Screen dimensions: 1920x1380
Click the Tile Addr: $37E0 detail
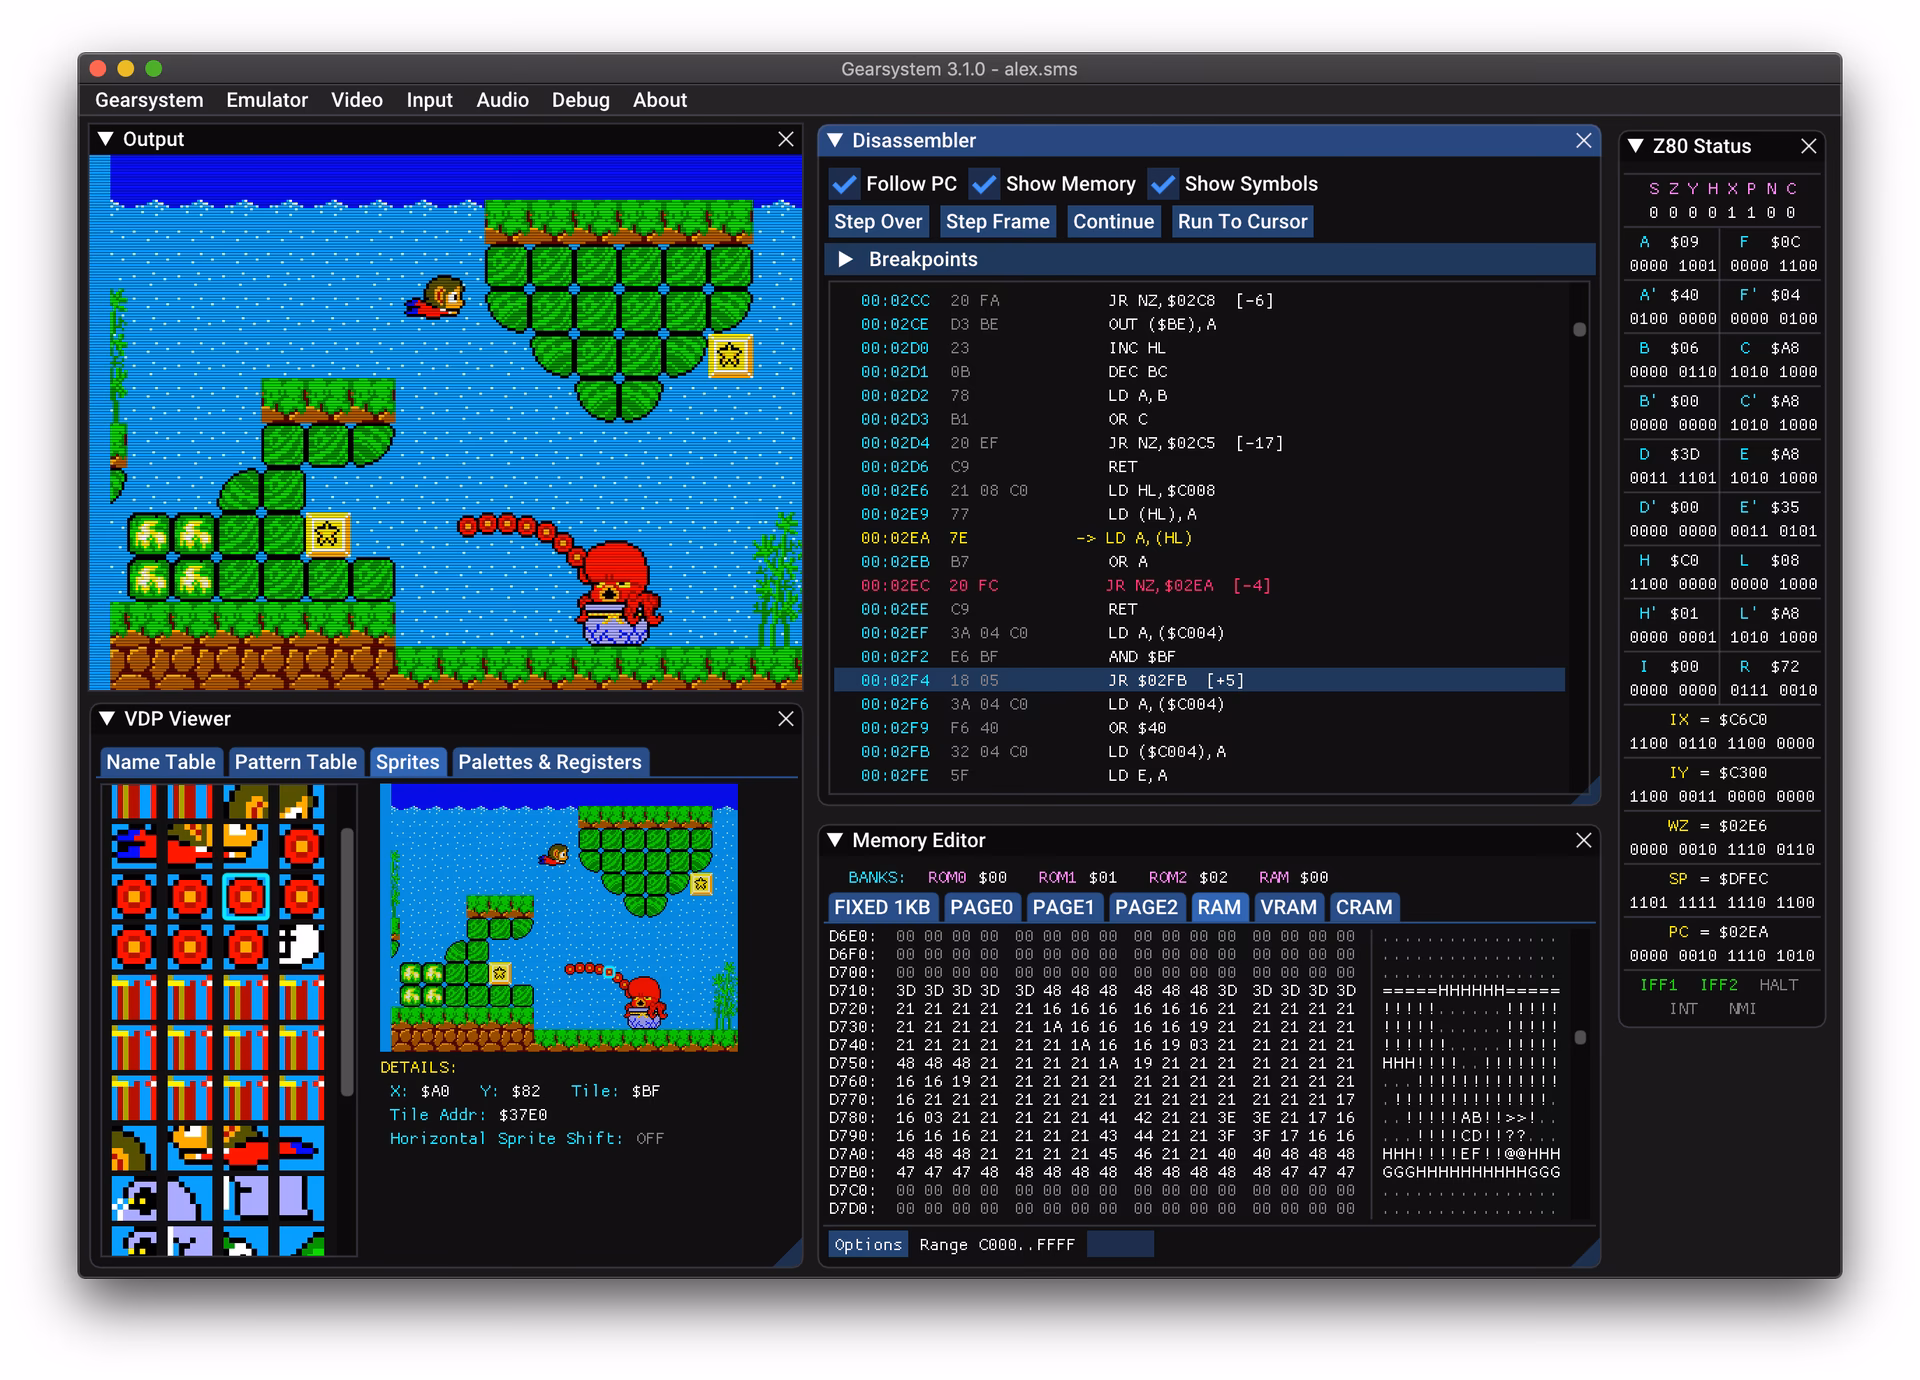point(468,1114)
